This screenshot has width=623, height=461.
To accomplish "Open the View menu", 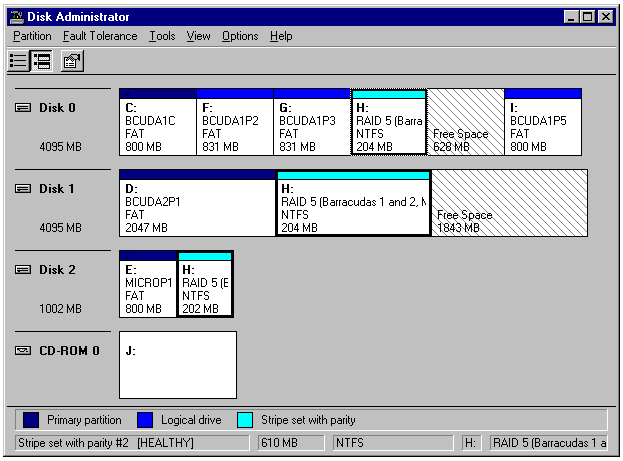I will coord(198,36).
